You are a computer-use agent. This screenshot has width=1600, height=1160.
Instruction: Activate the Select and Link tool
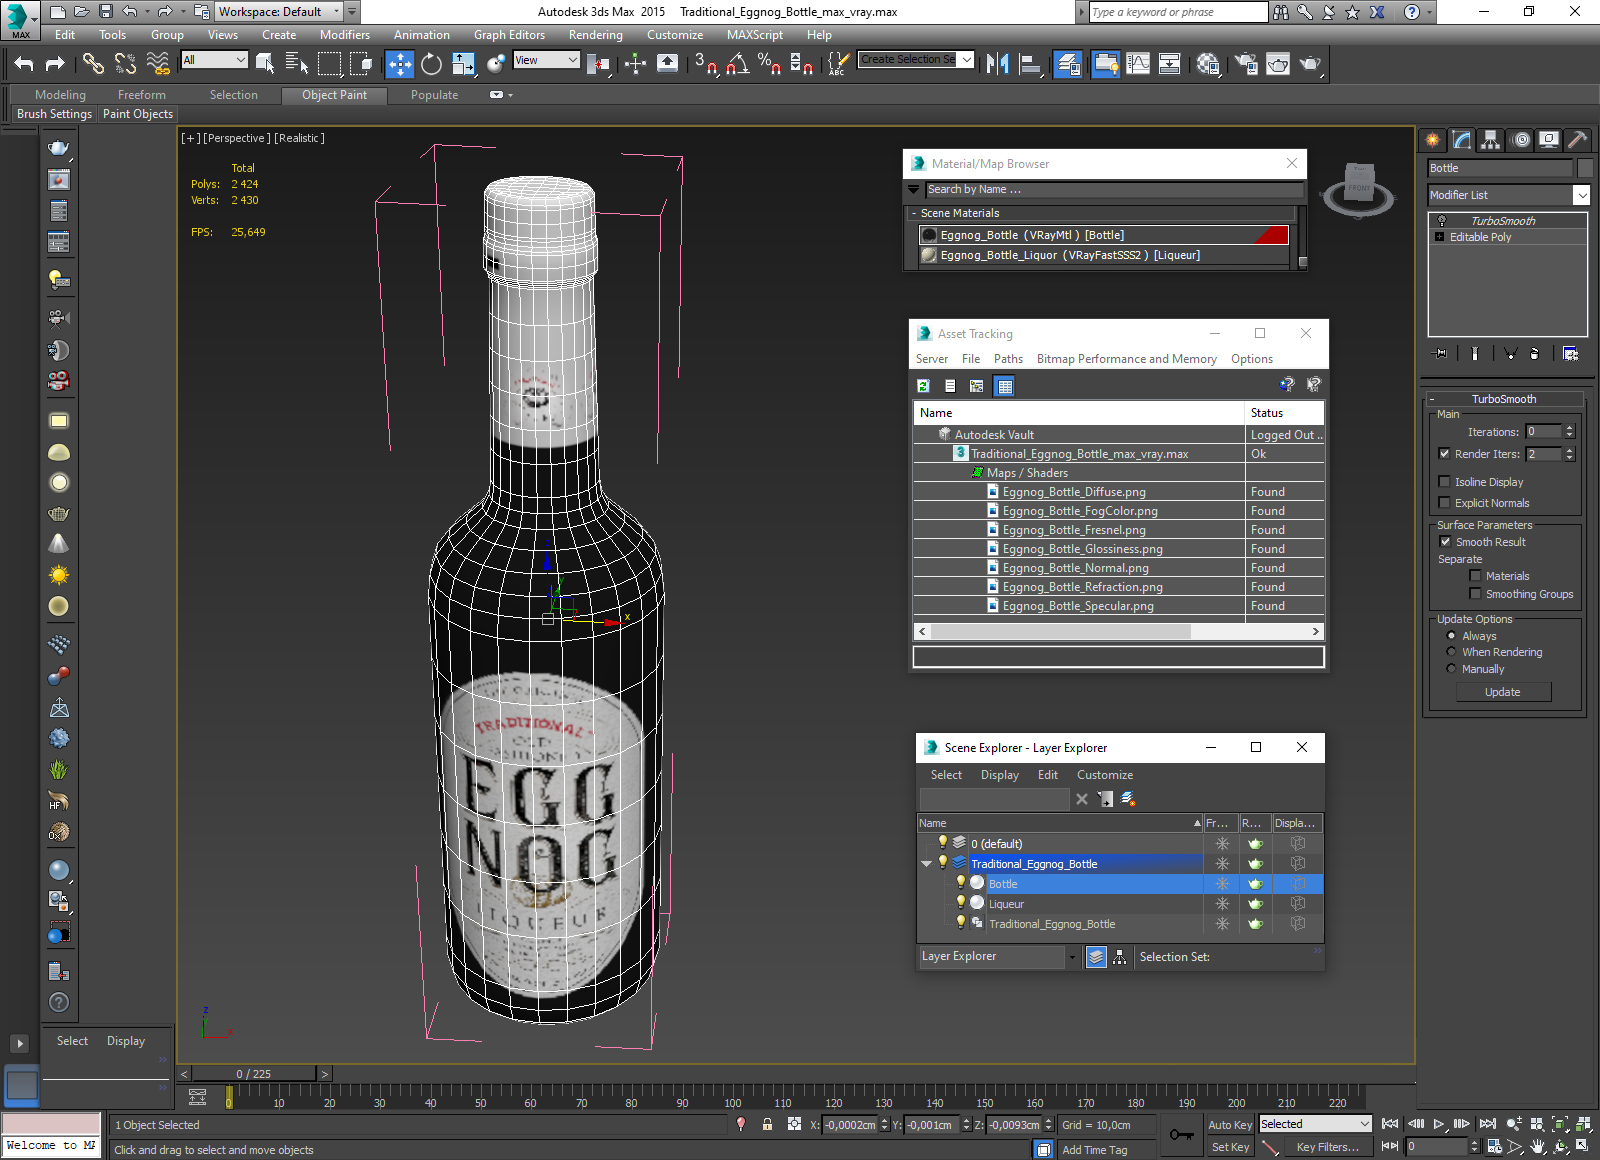[x=93, y=64]
